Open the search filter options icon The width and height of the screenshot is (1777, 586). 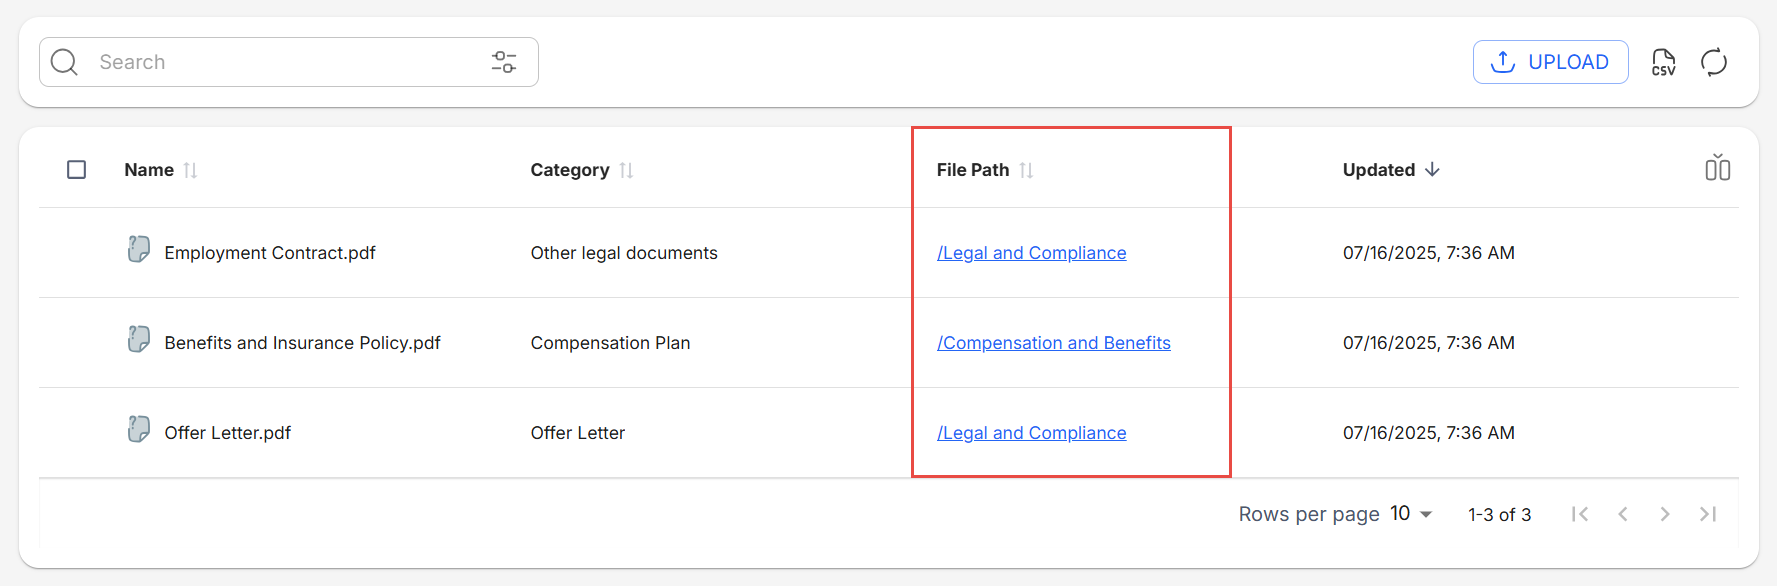[x=504, y=62]
